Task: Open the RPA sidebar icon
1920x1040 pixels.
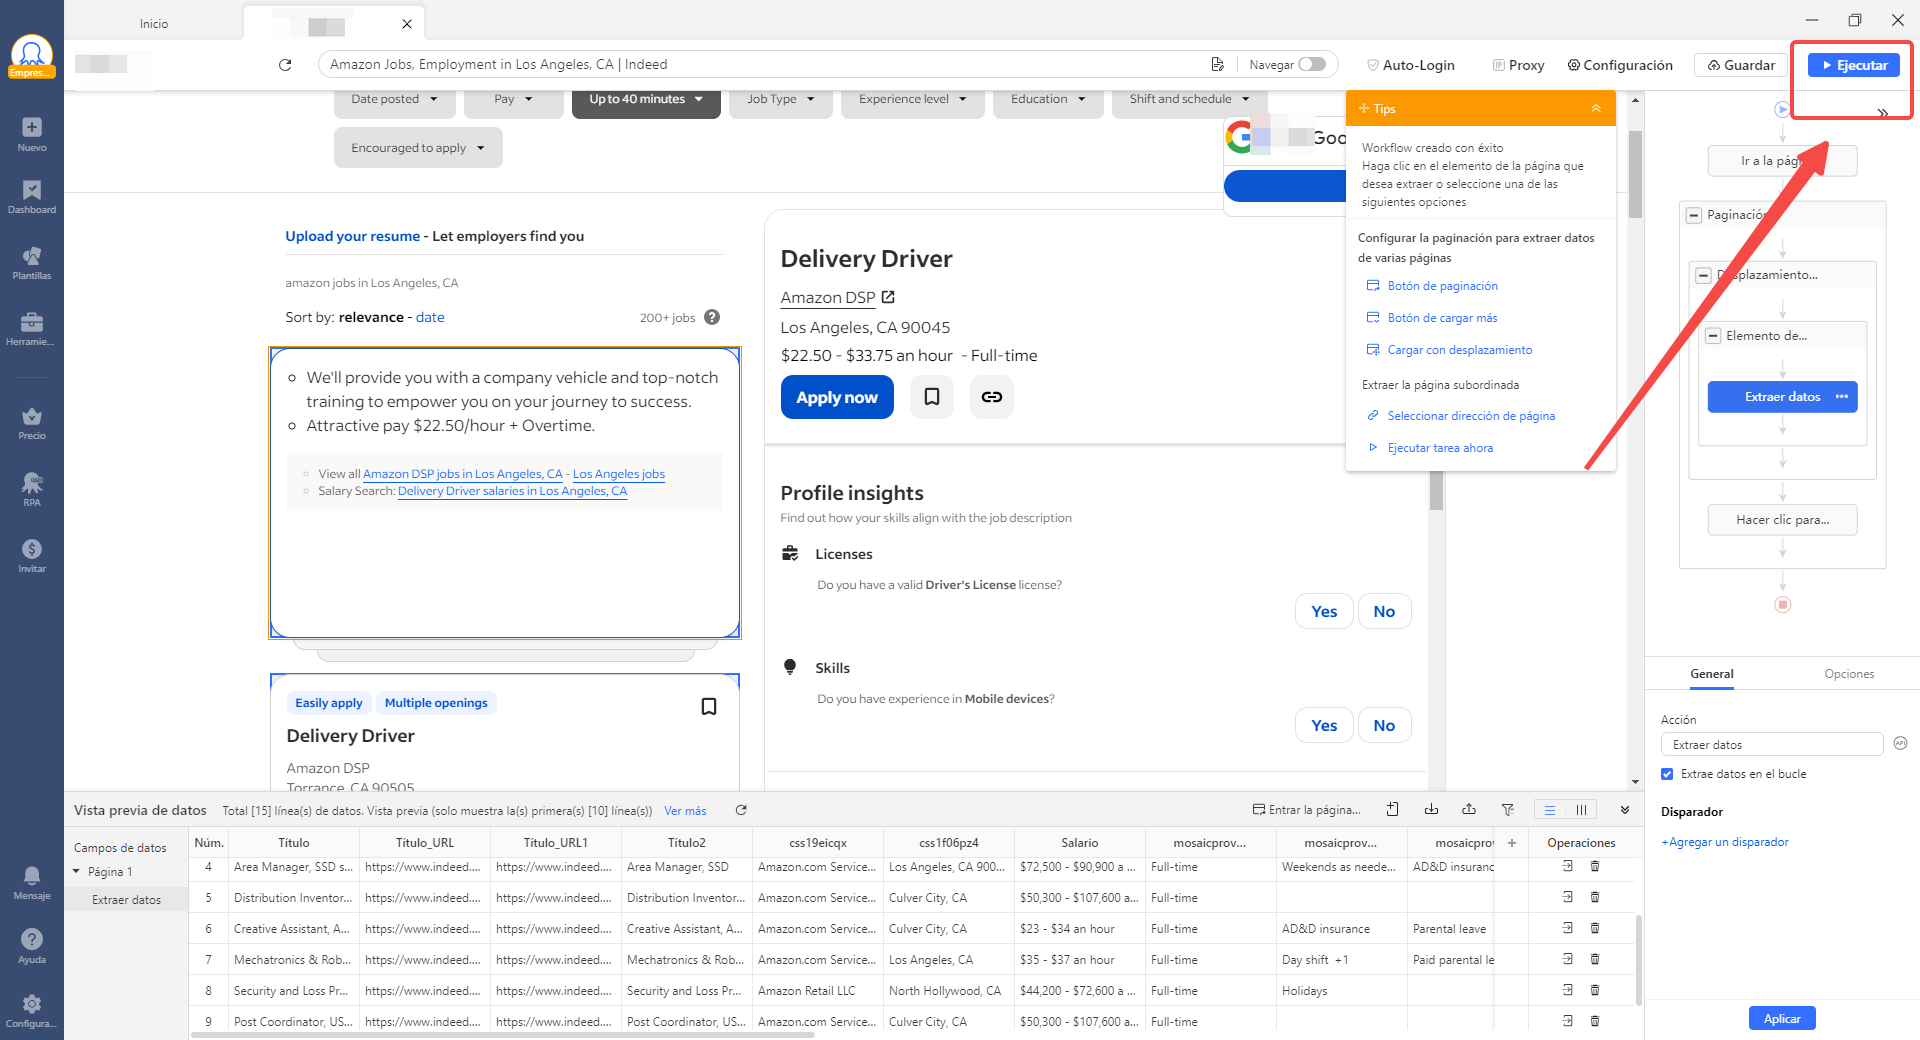Action: click(x=32, y=489)
